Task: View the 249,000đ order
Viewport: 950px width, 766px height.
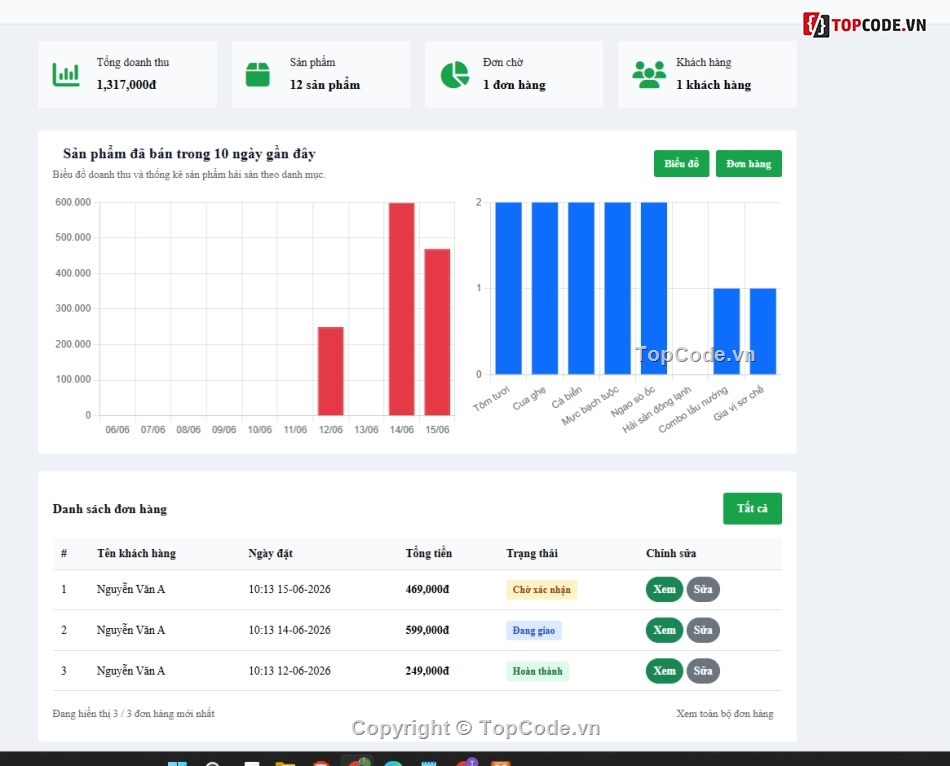Action: 664,671
